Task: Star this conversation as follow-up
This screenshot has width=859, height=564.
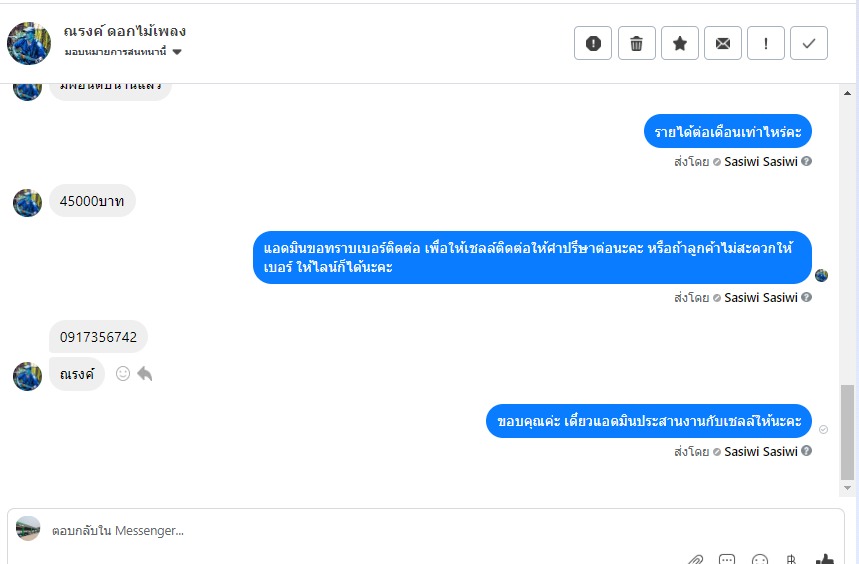Action: click(x=680, y=43)
